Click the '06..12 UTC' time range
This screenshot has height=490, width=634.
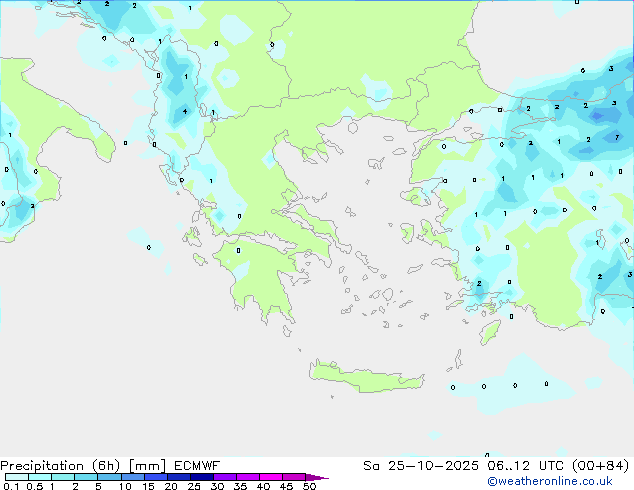(x=526, y=466)
